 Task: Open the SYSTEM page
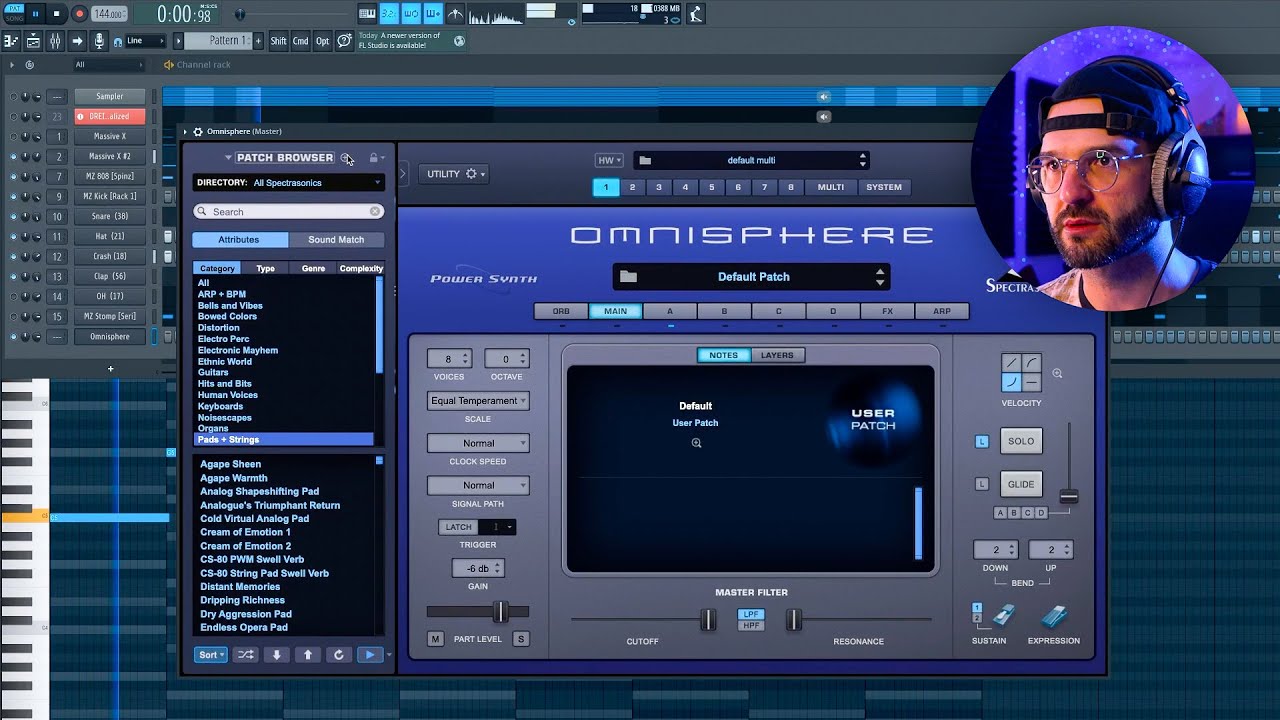click(884, 187)
